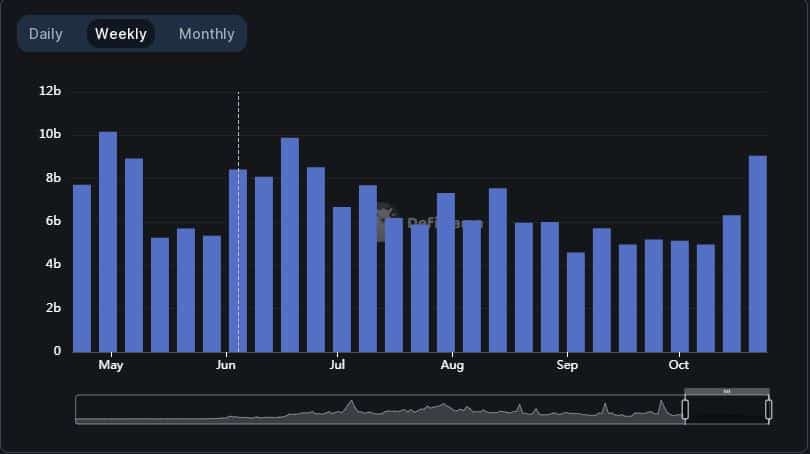The width and height of the screenshot is (810, 454).
Task: Click the bar at the dashed Jun line
Action: coord(238,261)
